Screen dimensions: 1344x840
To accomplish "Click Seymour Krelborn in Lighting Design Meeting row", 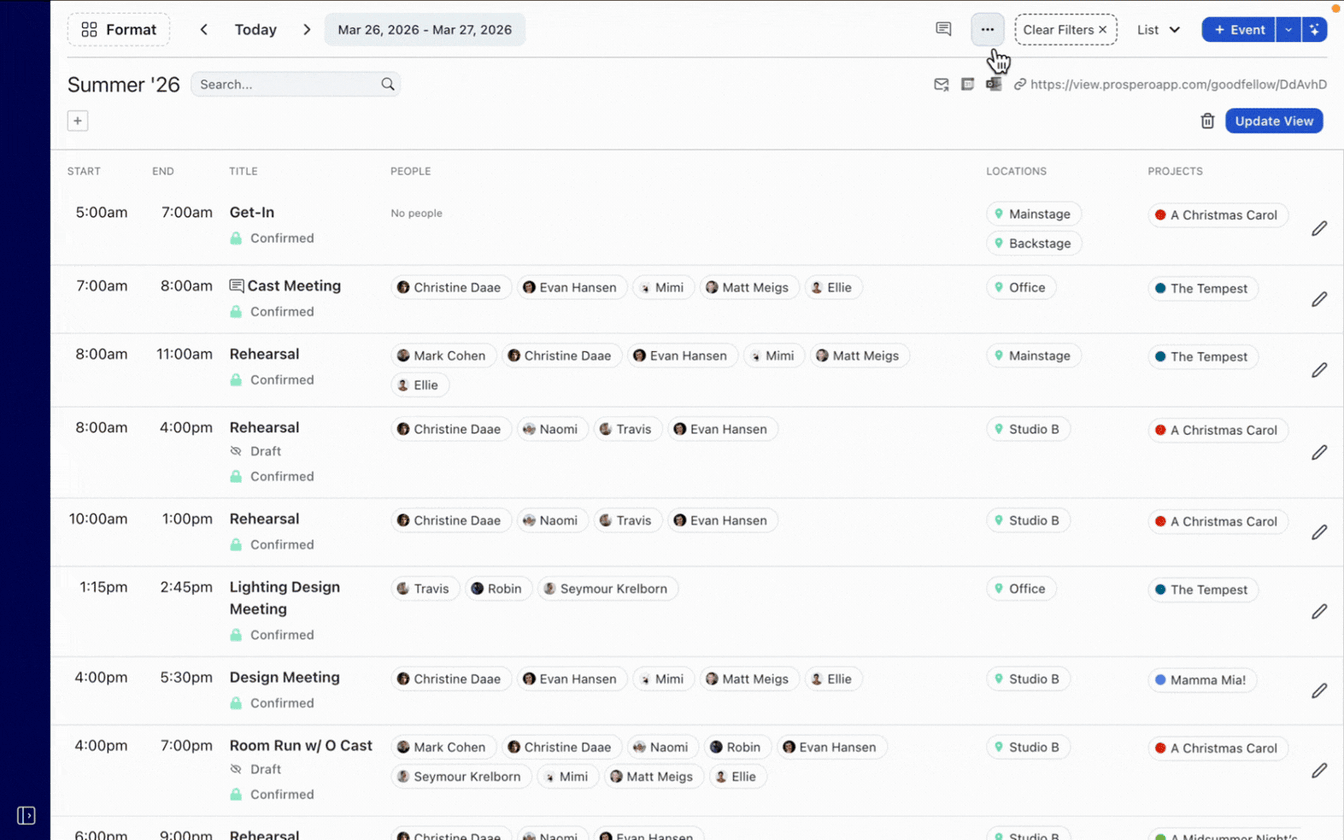I will click(608, 588).
